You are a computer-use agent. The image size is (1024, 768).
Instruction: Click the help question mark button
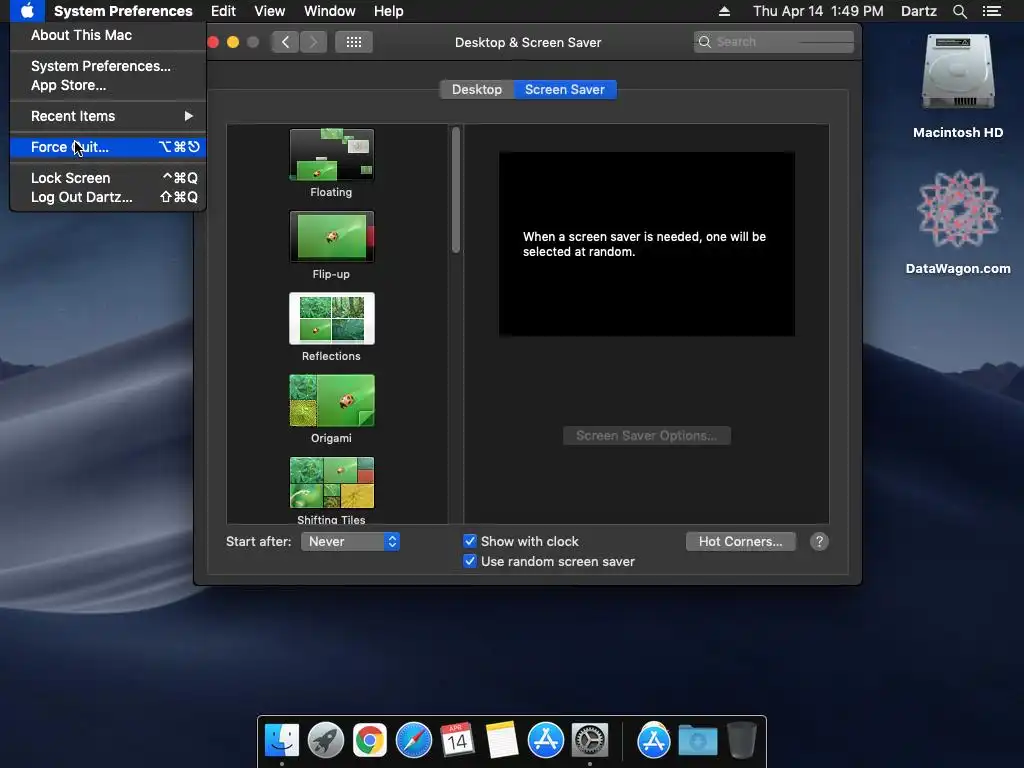(819, 541)
